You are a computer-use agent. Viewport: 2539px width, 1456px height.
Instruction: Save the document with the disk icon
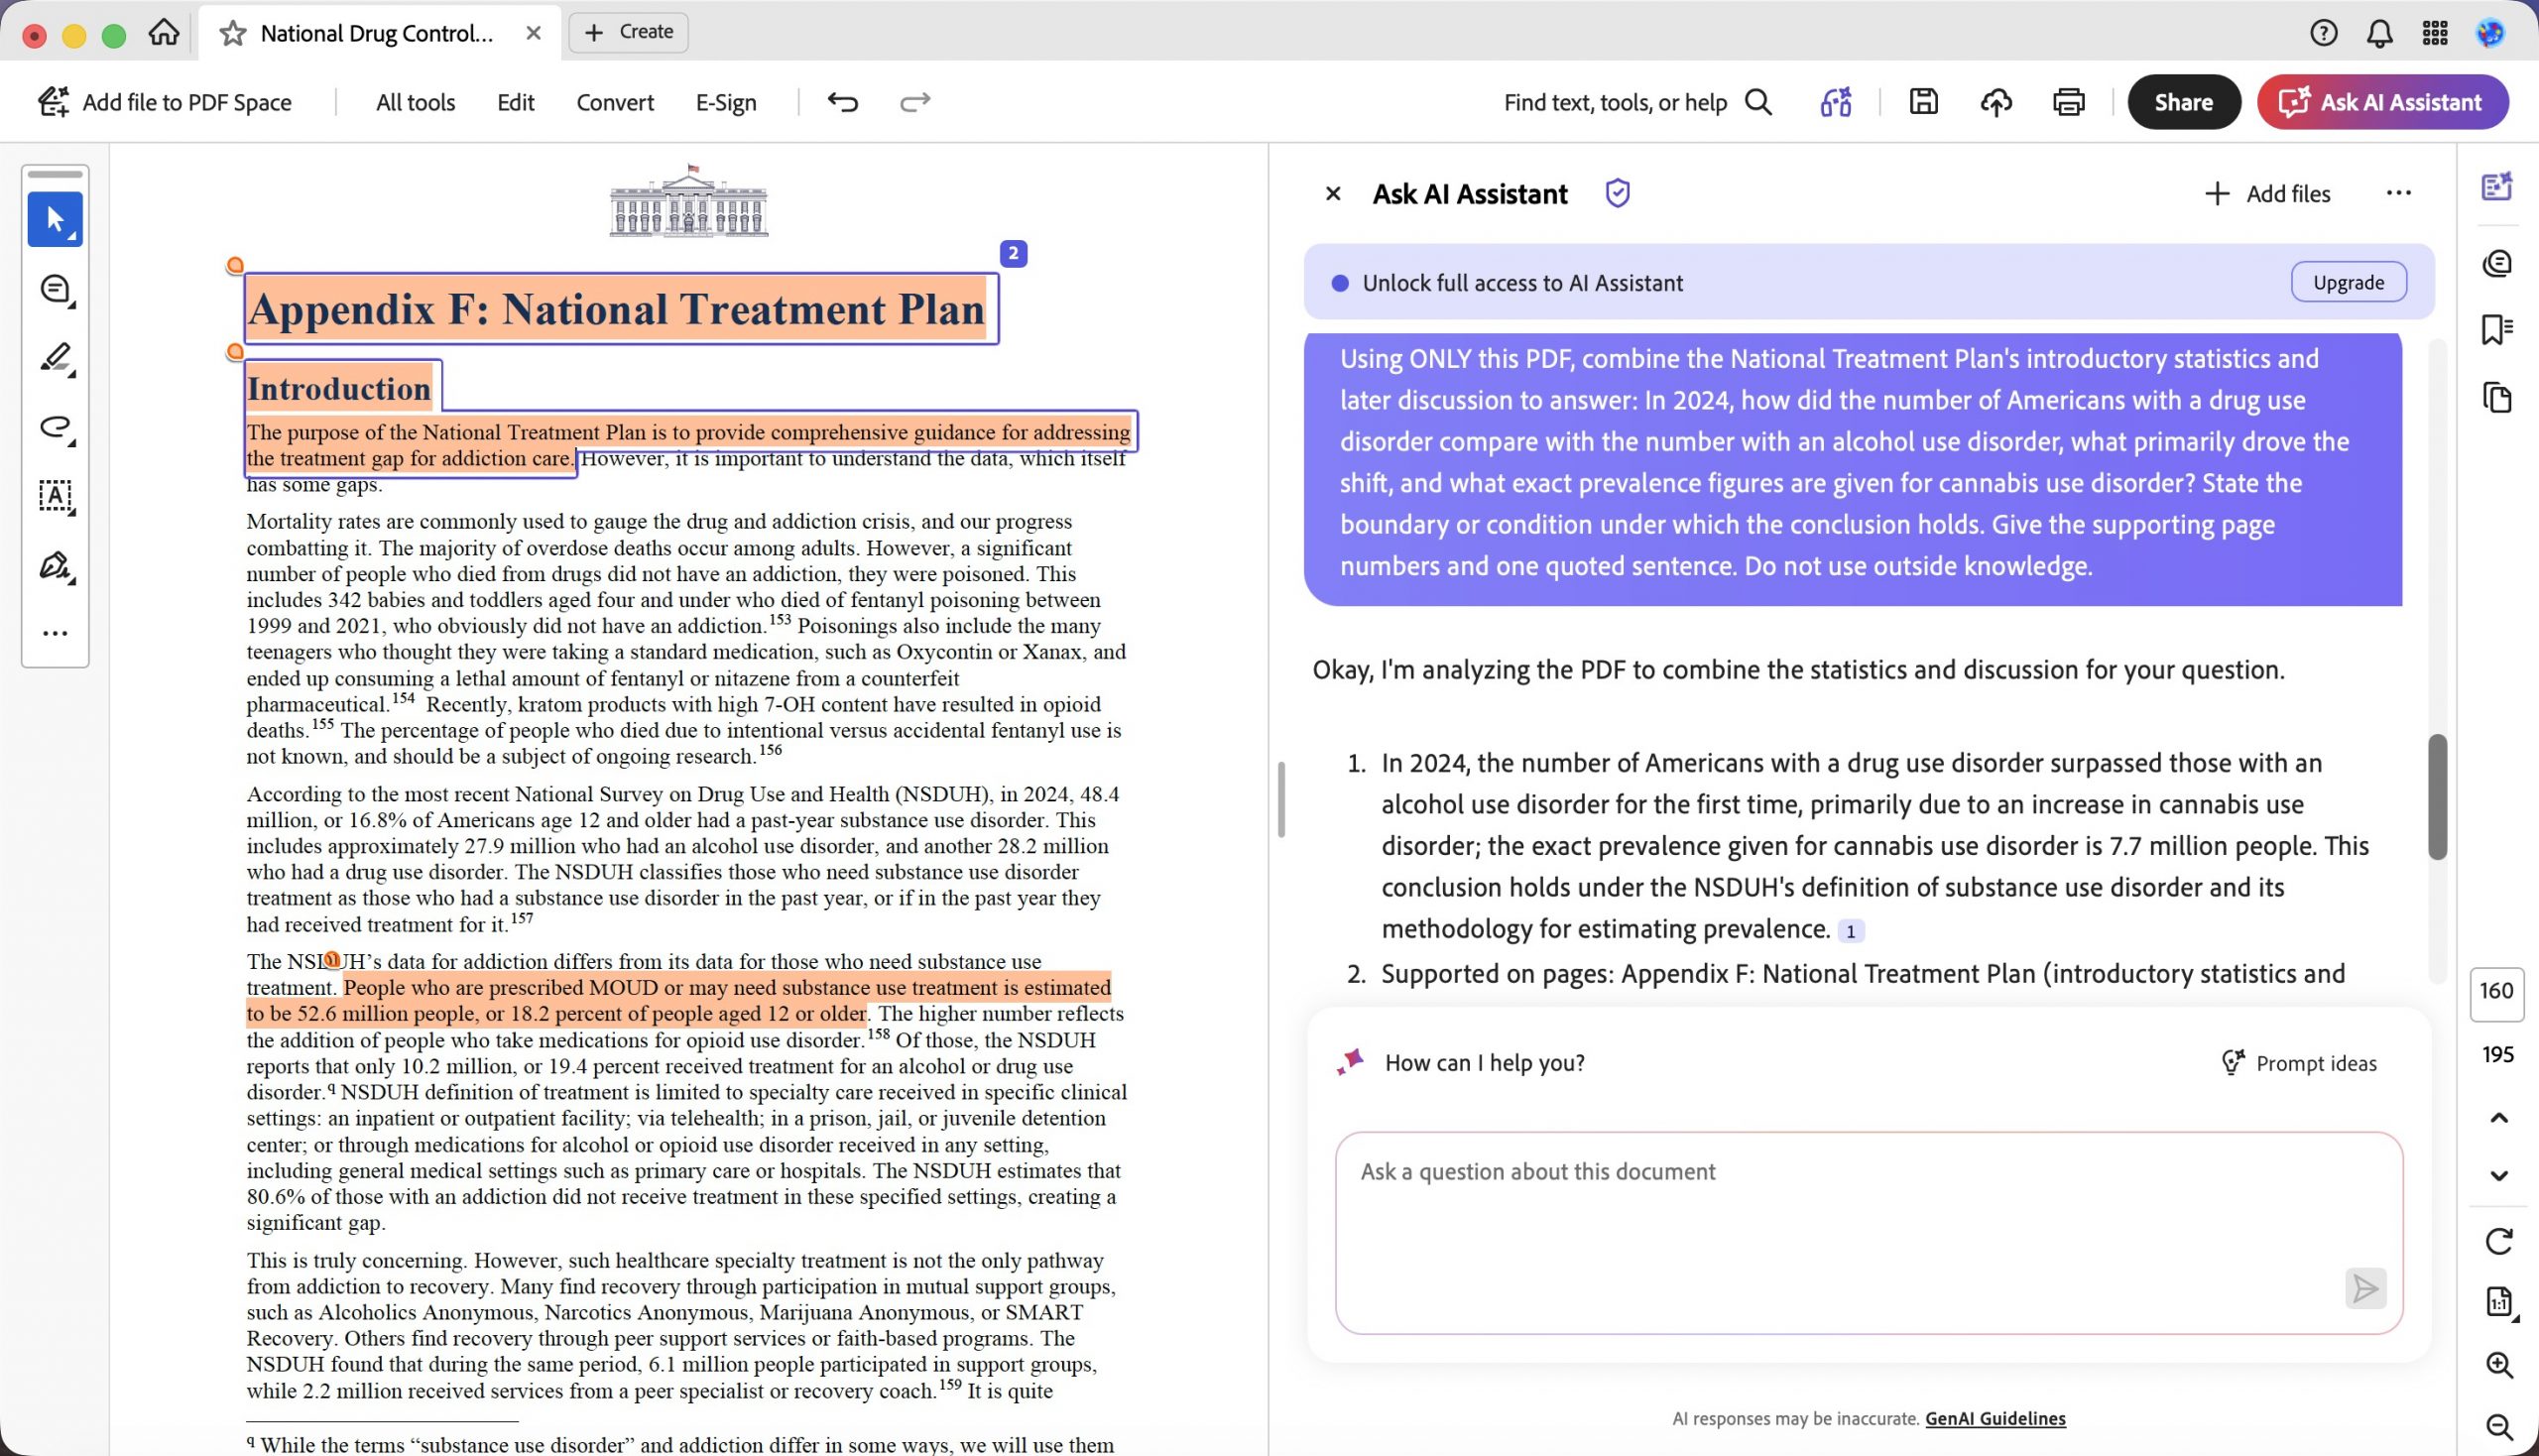pos(1923,102)
